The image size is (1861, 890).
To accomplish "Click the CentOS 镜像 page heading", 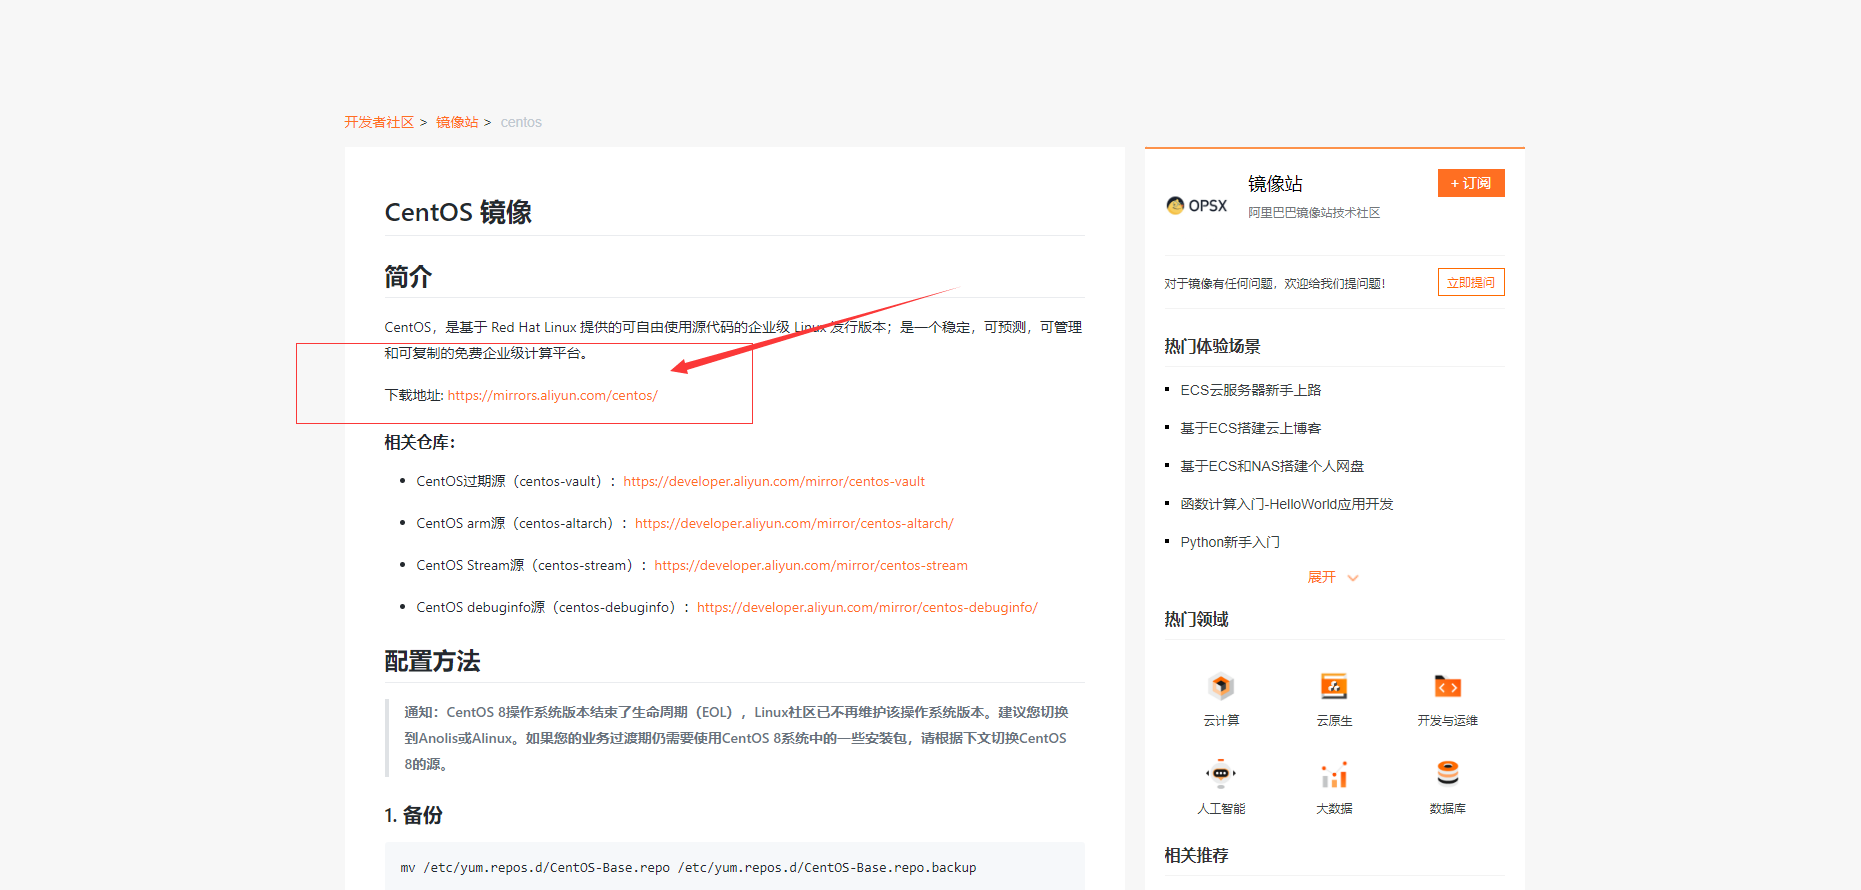I will 458,212.
